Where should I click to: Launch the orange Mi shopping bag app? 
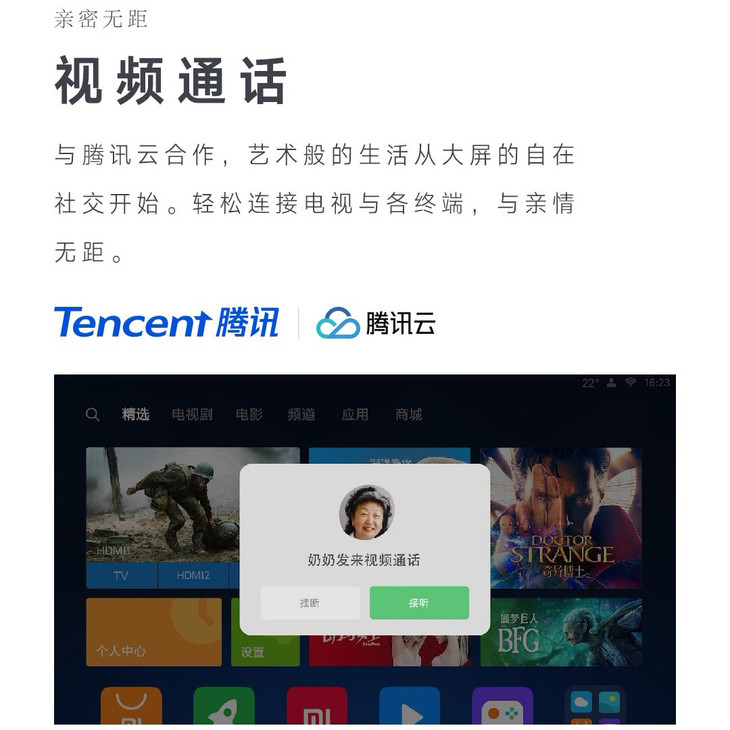131,706
